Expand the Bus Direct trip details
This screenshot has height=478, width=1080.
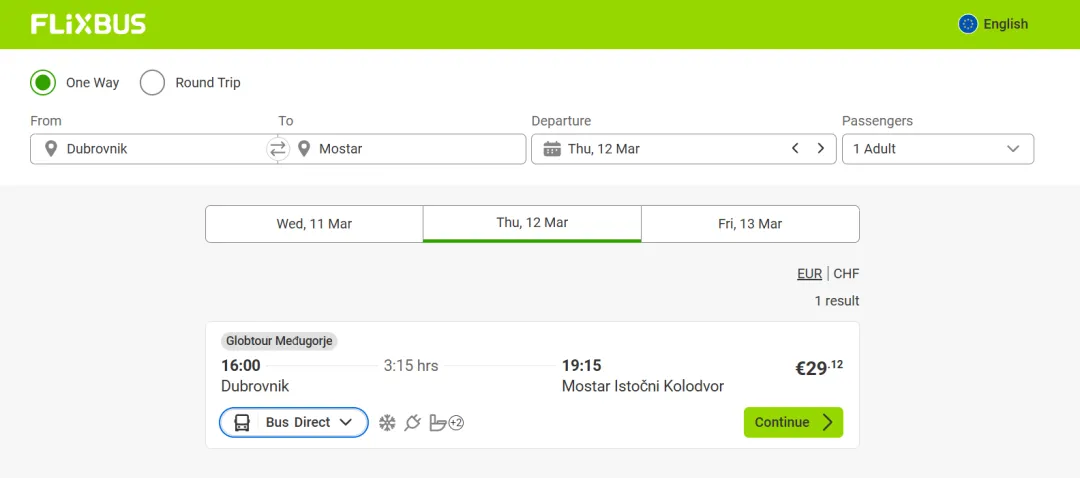pyautogui.click(x=294, y=422)
